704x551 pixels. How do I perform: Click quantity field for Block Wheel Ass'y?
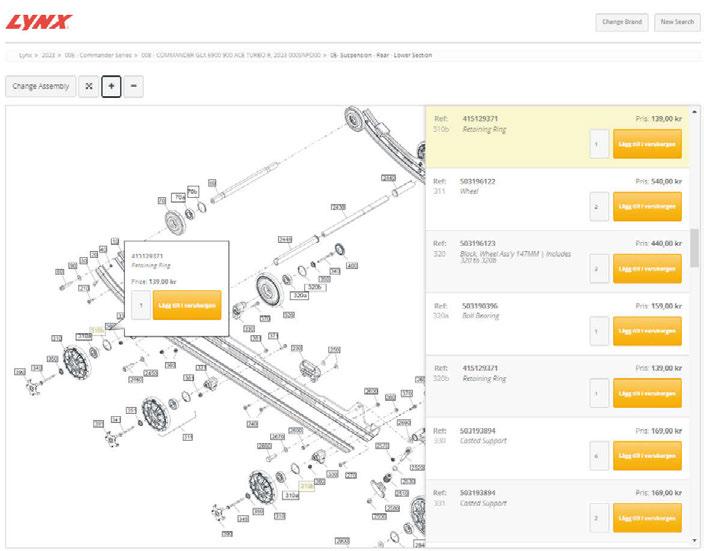point(599,269)
